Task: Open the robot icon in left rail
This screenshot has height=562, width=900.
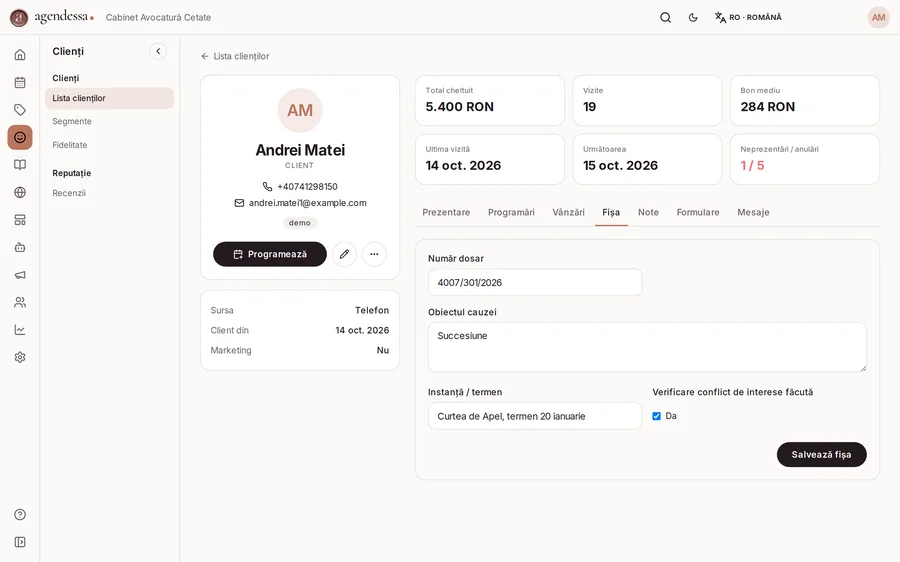Action: tap(20, 247)
